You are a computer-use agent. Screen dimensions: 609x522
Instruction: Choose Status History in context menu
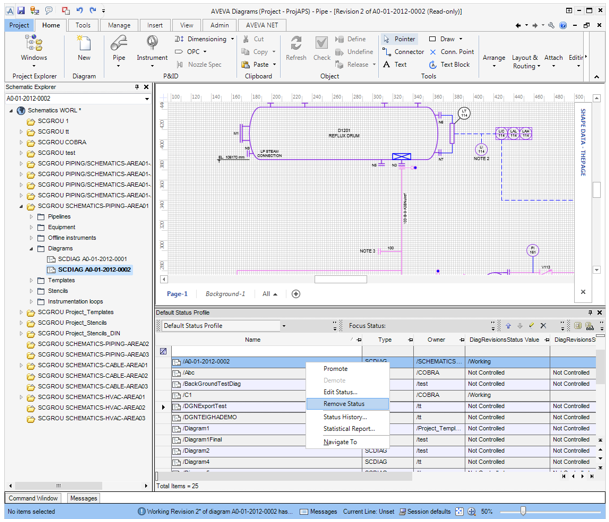point(347,417)
